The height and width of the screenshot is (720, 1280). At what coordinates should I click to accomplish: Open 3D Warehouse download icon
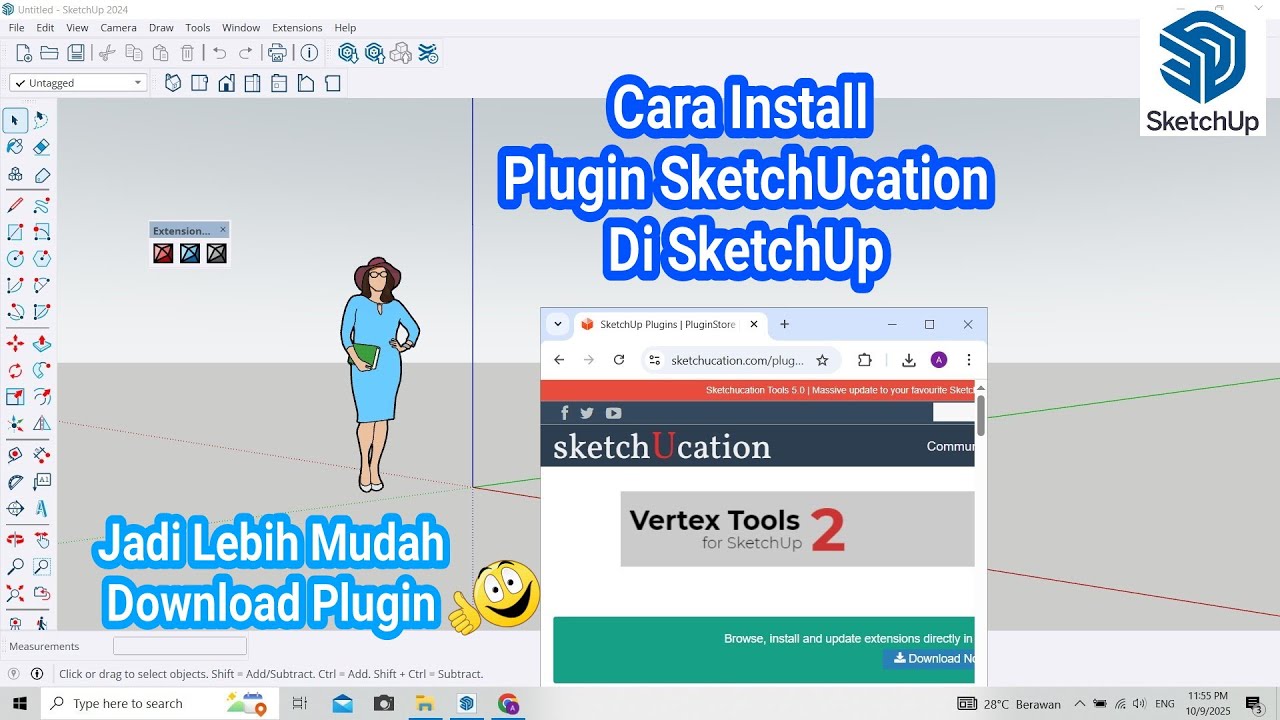(348, 53)
